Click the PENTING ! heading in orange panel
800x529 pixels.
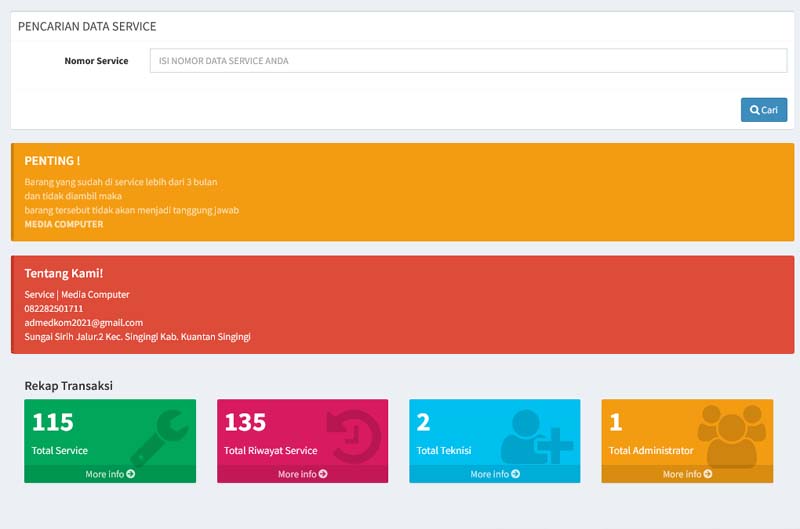point(52,161)
